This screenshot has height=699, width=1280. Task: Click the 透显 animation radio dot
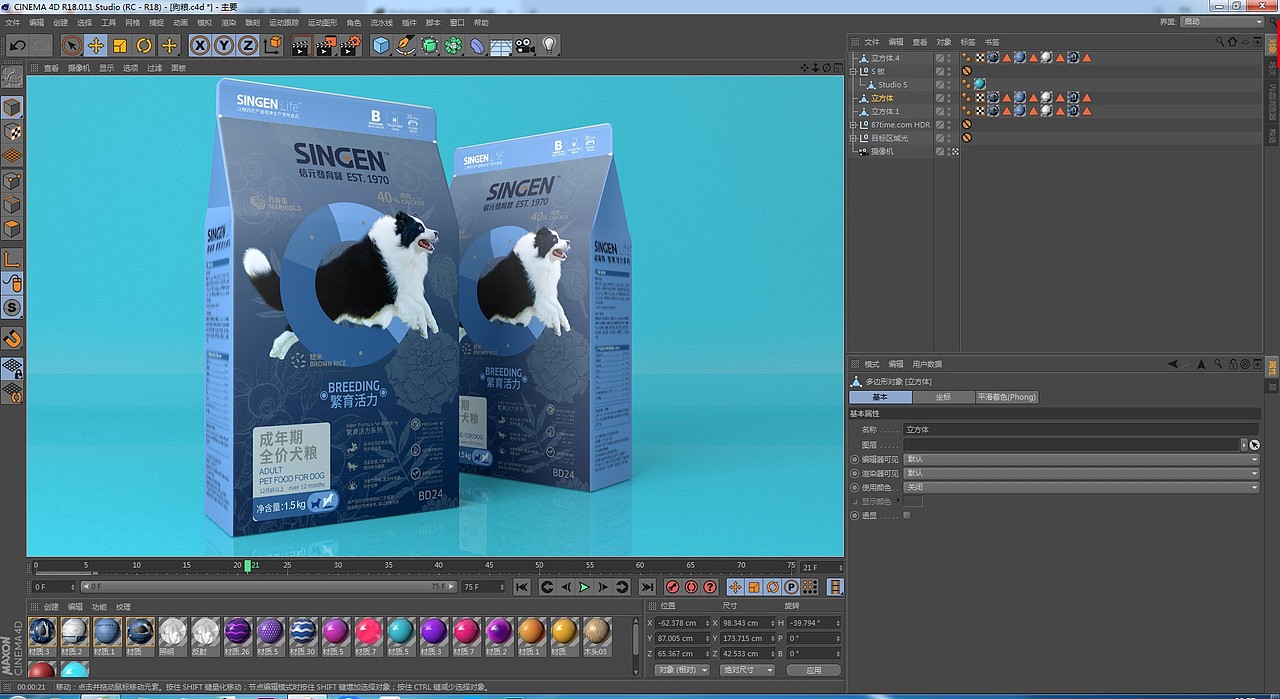(855, 515)
